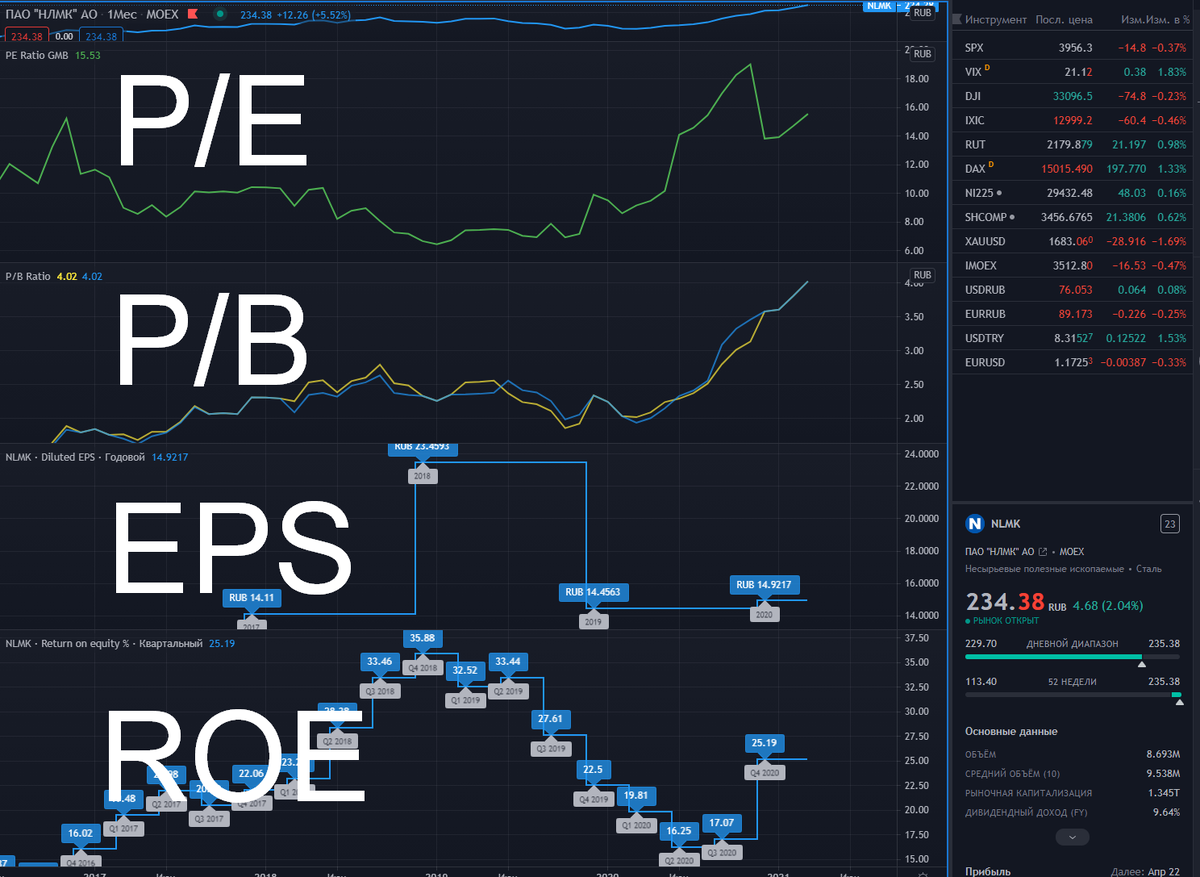Click the watchlist column flag icon before Инструмент

958,19
